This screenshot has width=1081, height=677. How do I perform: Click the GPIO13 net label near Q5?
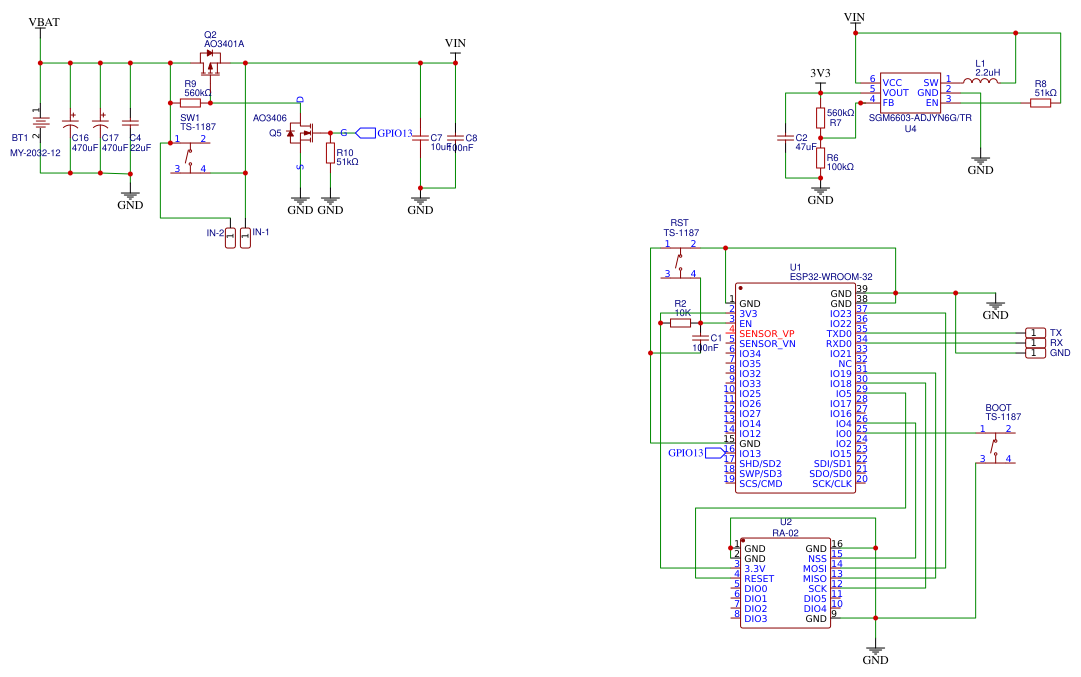(392, 133)
